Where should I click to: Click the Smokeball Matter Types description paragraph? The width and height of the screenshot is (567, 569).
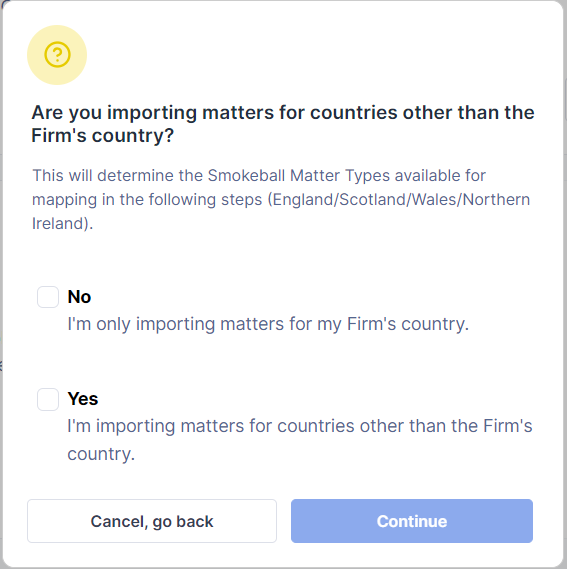coord(281,200)
